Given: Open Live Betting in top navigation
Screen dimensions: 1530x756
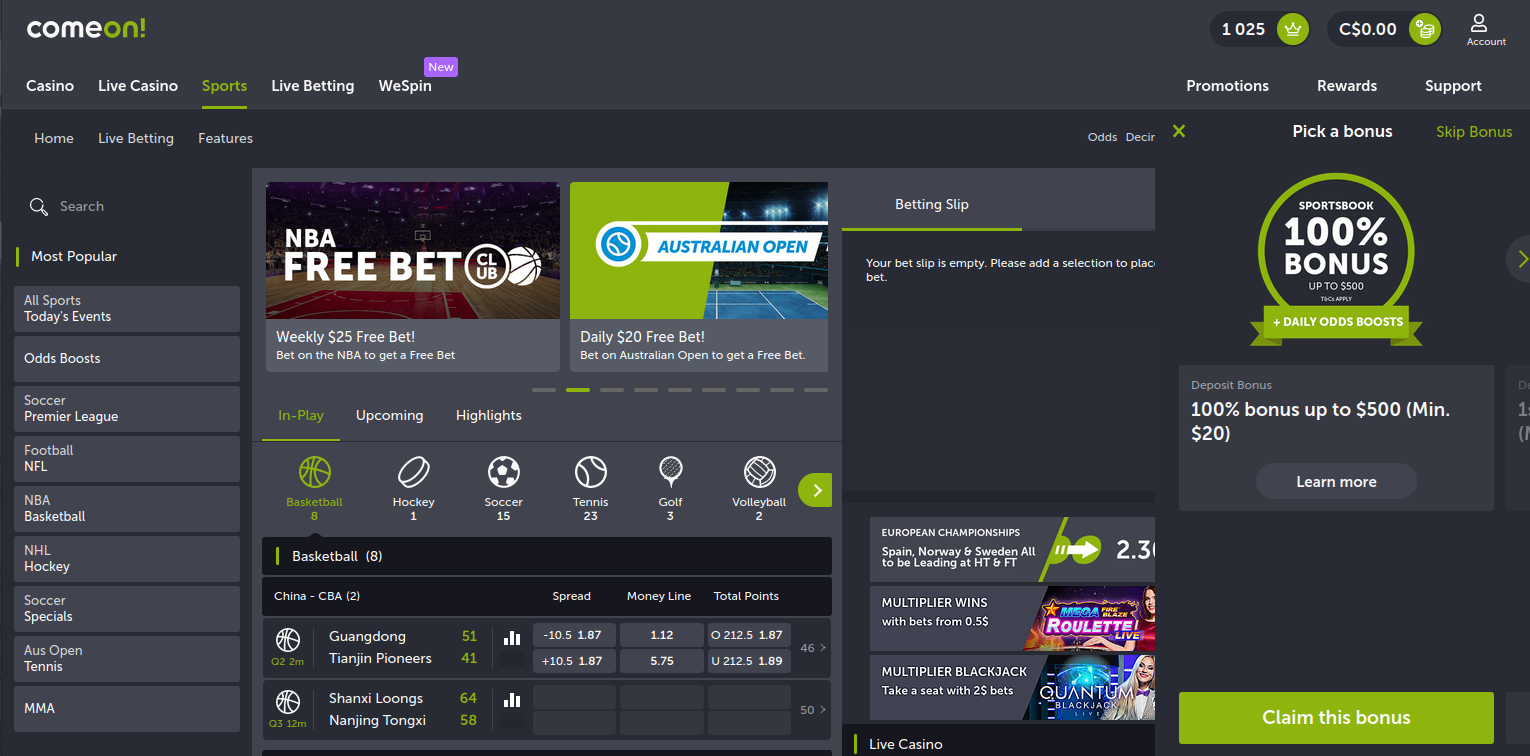Looking at the screenshot, I should (313, 86).
